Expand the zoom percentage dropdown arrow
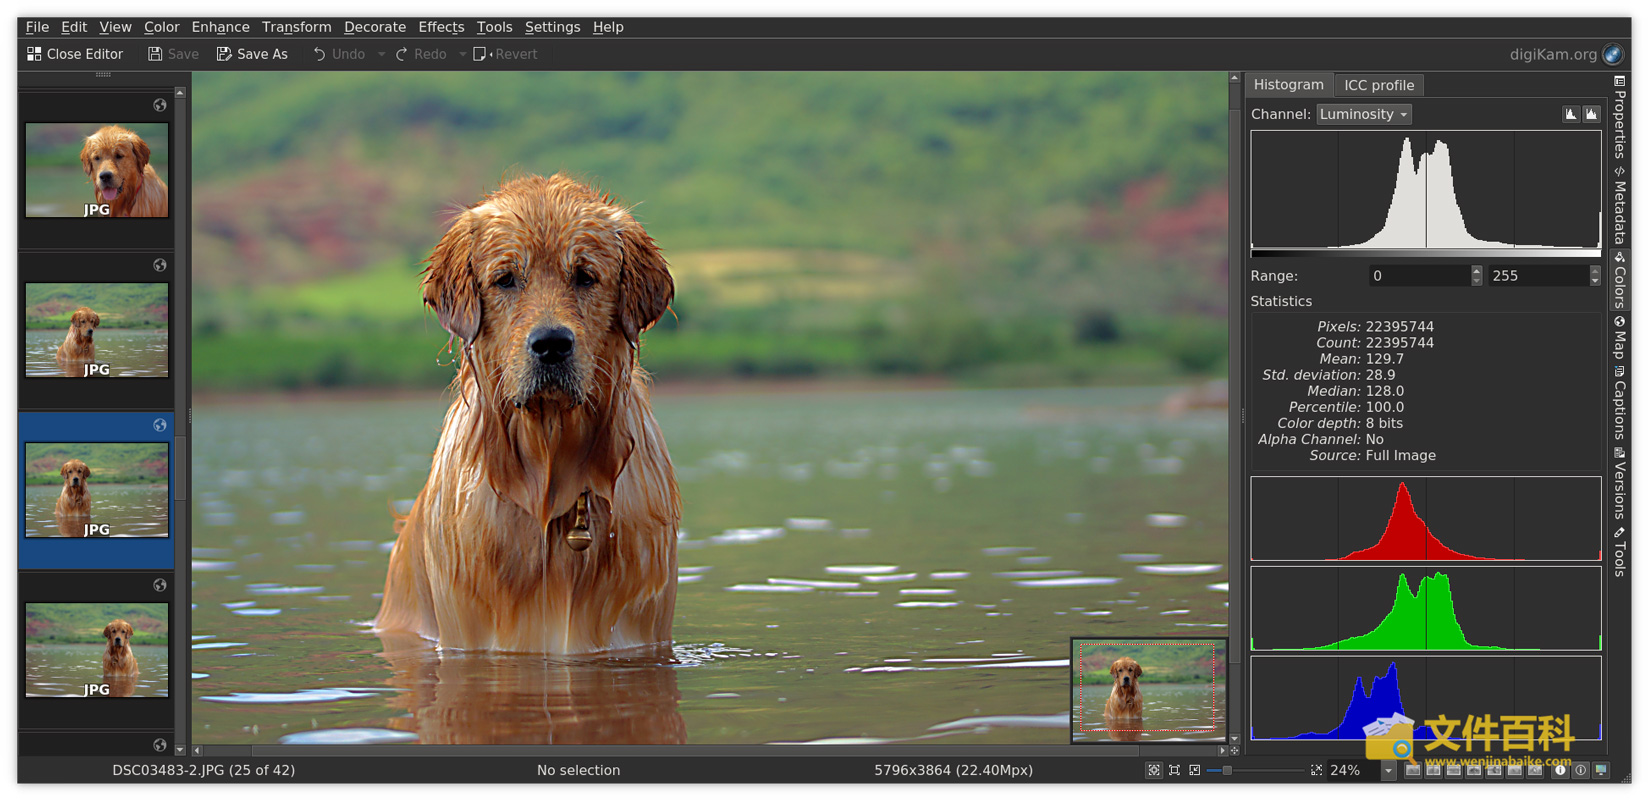Viewport: 1648px width, 800px height. click(1388, 770)
